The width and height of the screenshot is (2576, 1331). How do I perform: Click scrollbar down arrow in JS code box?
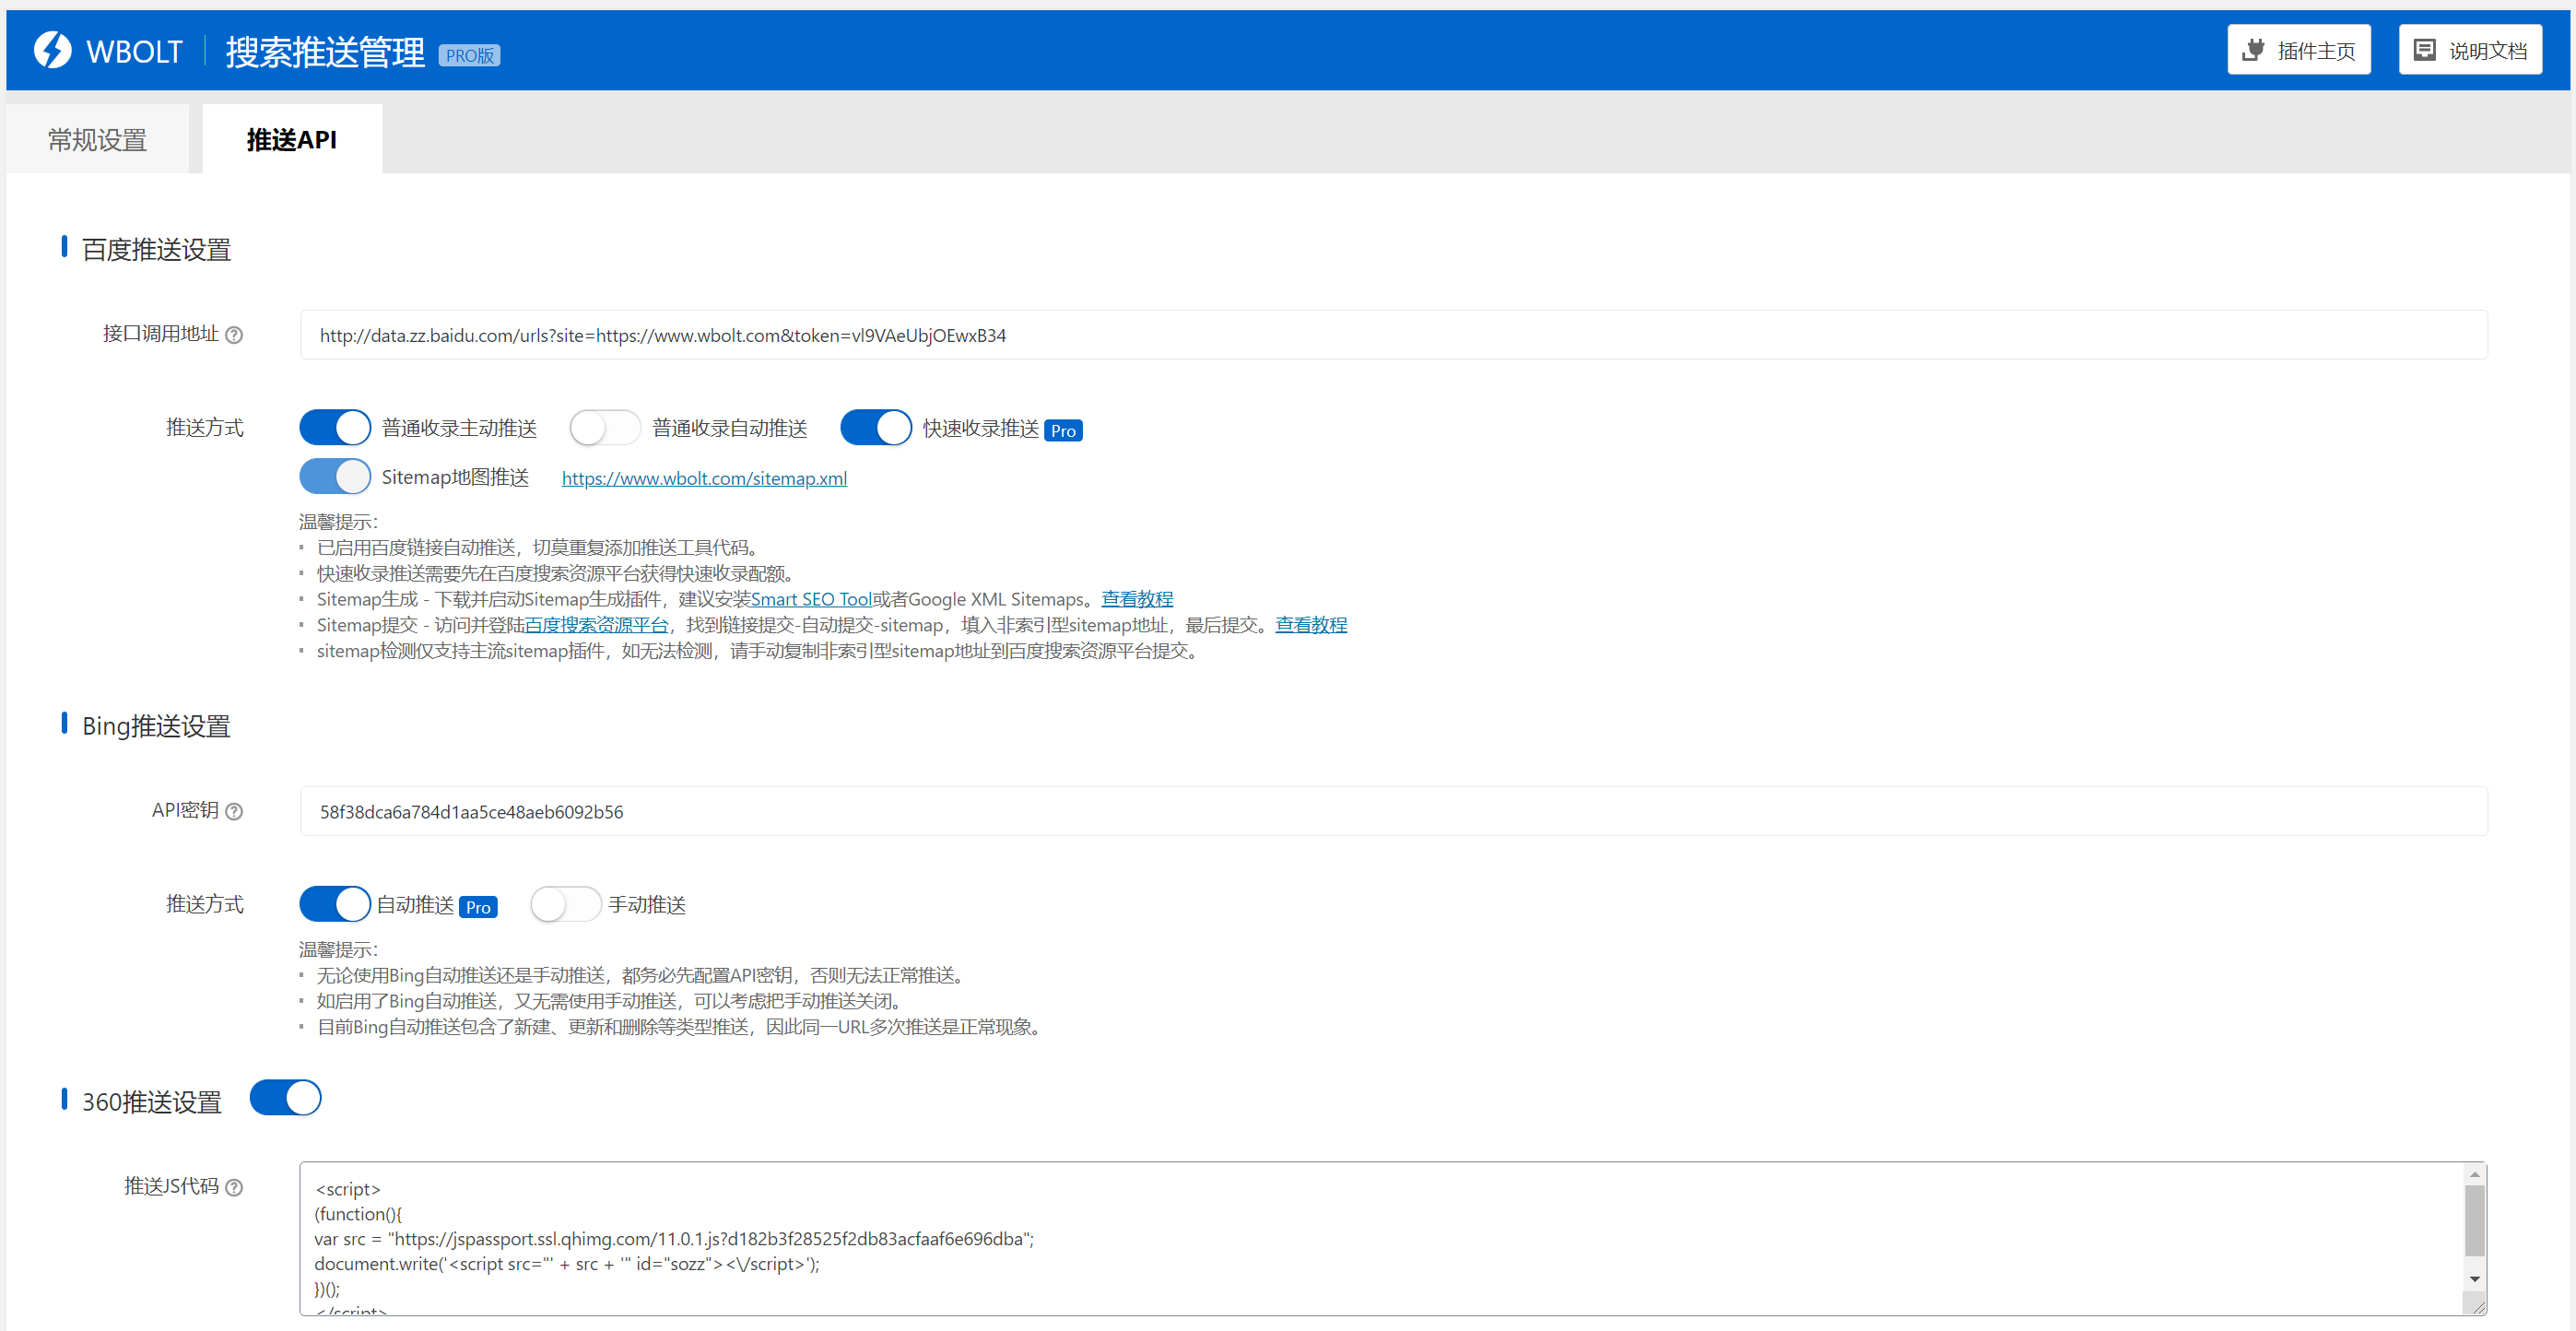point(2474,1279)
